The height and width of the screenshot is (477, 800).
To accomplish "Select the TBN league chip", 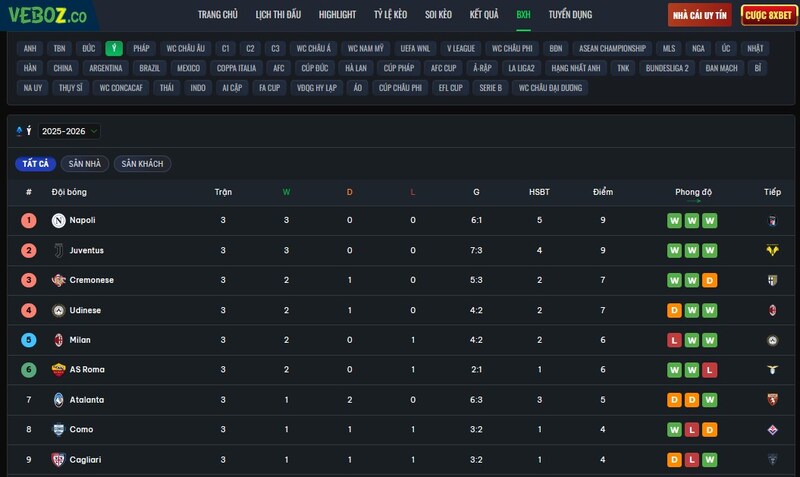I will click(60, 48).
